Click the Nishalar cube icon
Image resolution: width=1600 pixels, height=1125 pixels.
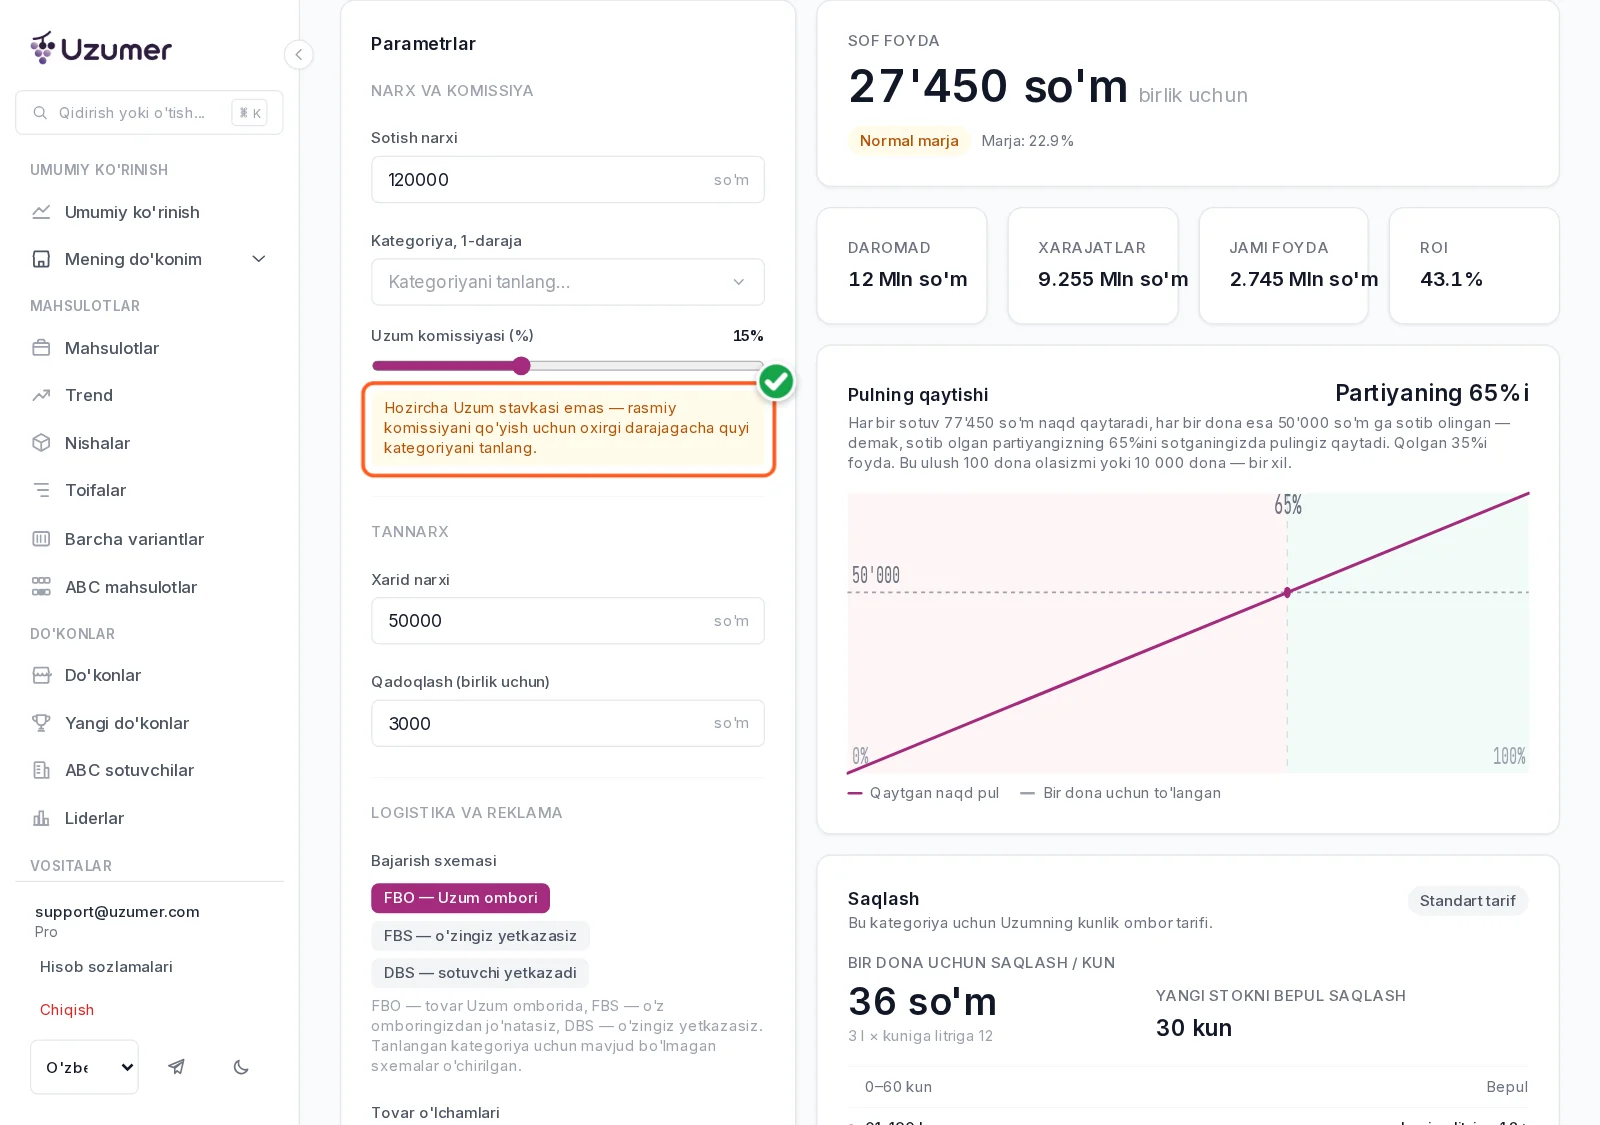pyautogui.click(x=41, y=443)
